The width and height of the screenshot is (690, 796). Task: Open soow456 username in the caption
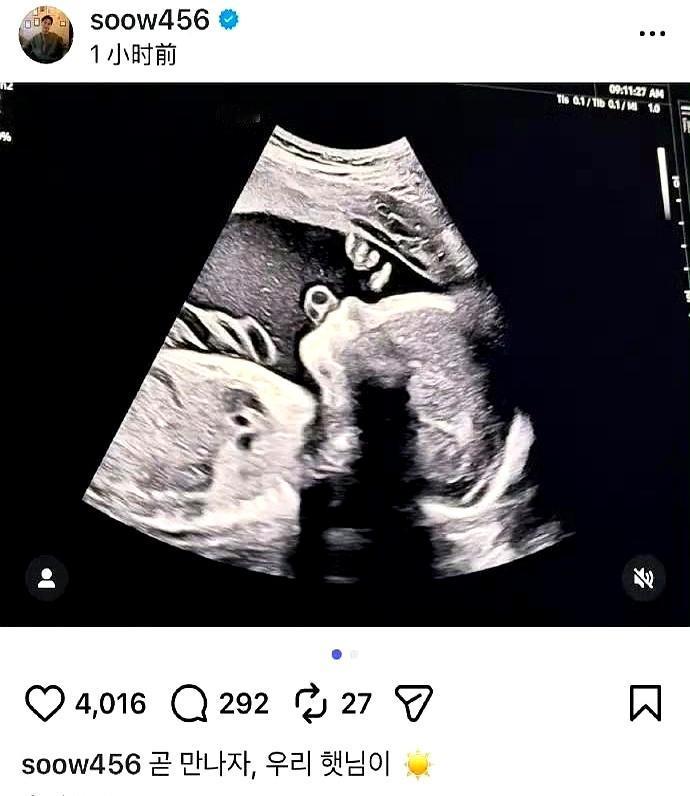pyautogui.click(x=81, y=764)
